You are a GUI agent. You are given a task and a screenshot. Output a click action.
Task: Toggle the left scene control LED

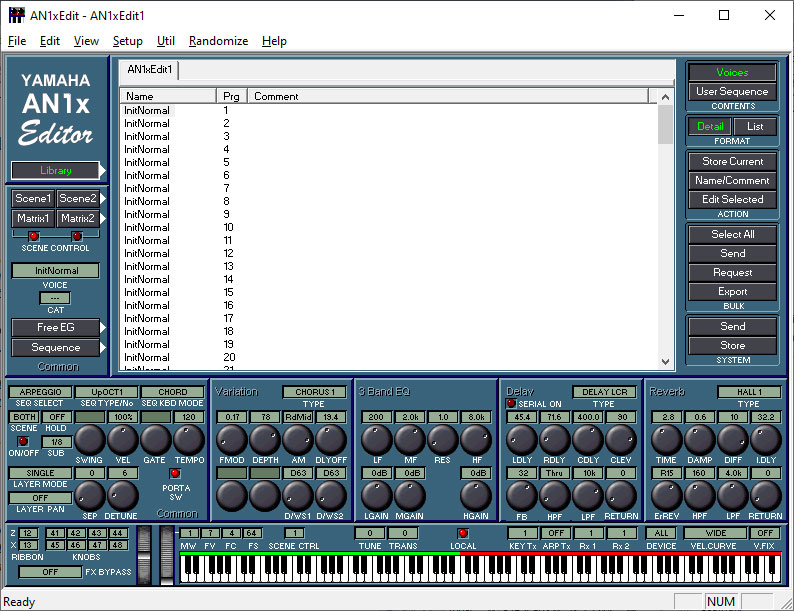click(x=34, y=236)
